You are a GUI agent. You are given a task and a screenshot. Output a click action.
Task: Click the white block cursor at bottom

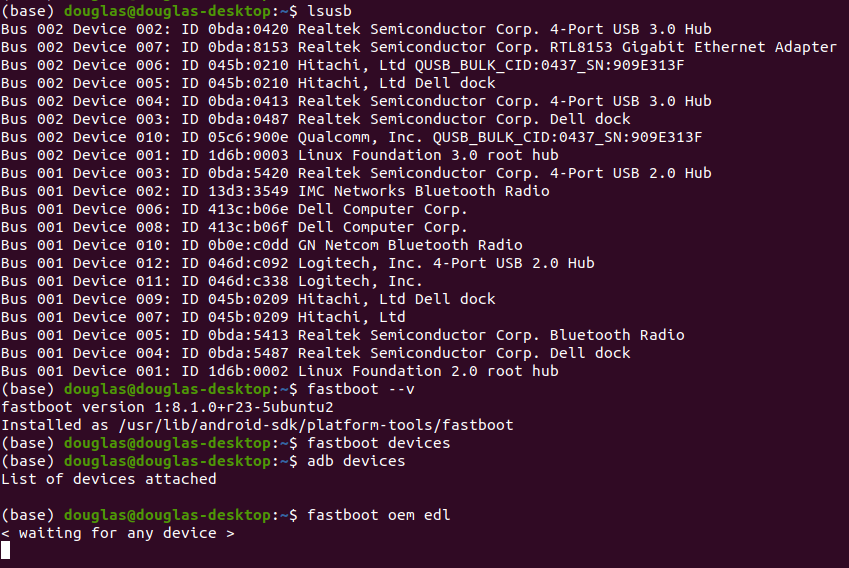click(5, 550)
